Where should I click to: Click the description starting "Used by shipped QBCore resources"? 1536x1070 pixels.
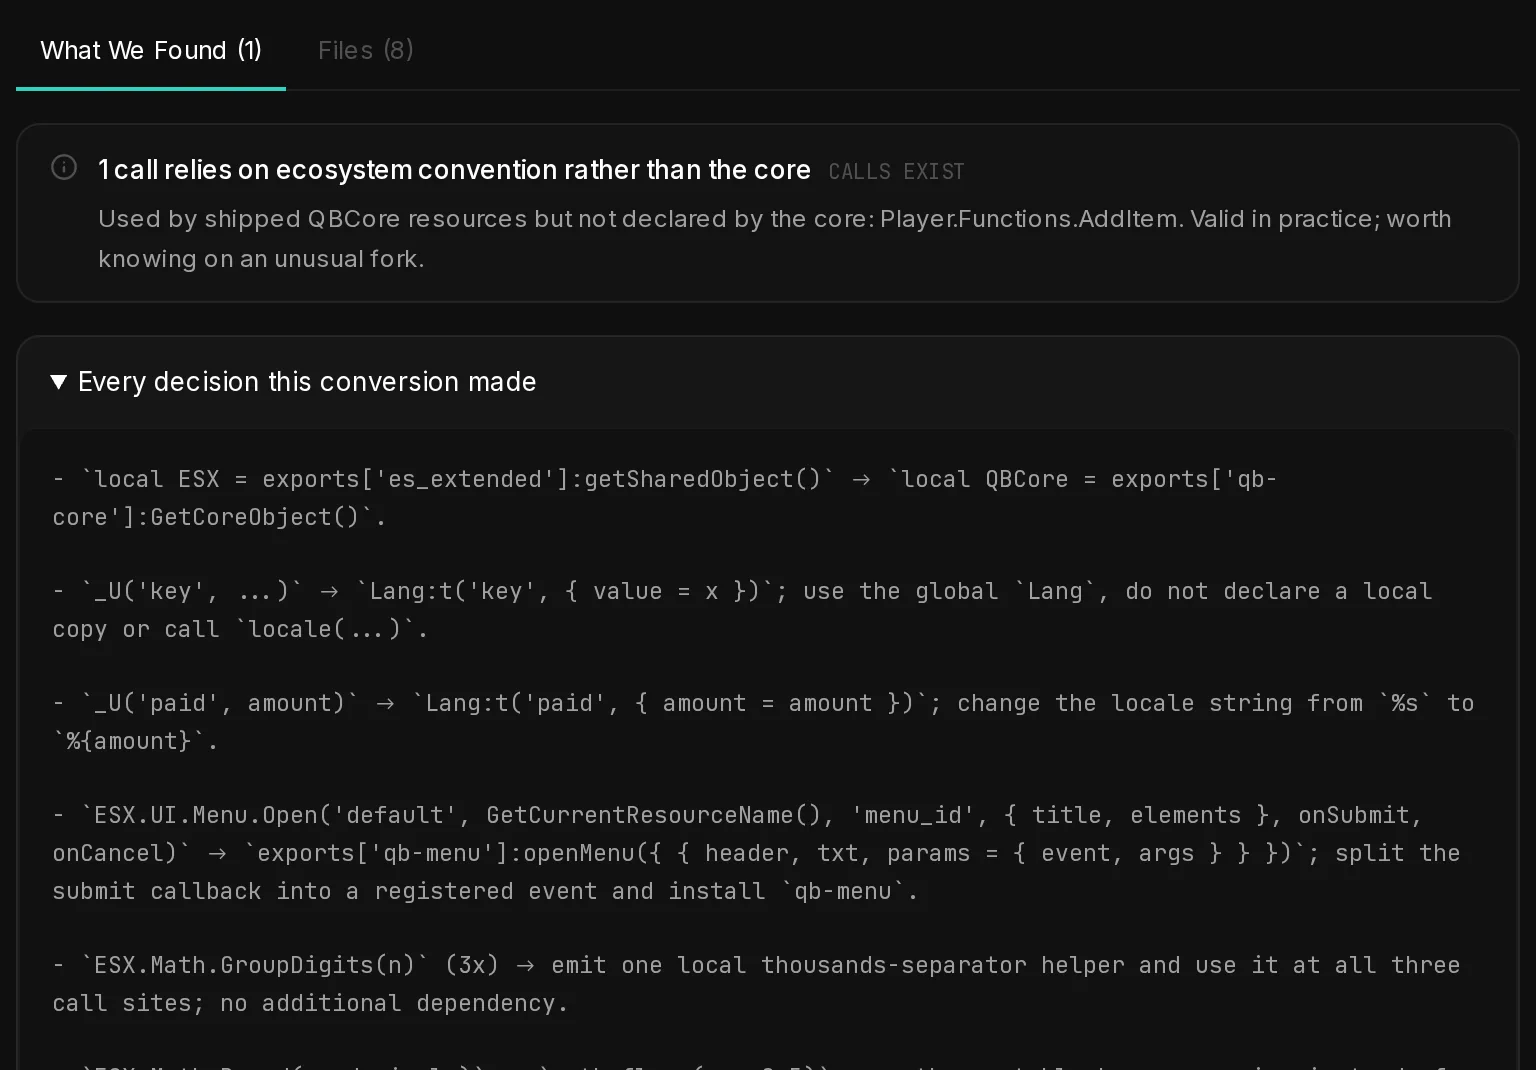(775, 239)
